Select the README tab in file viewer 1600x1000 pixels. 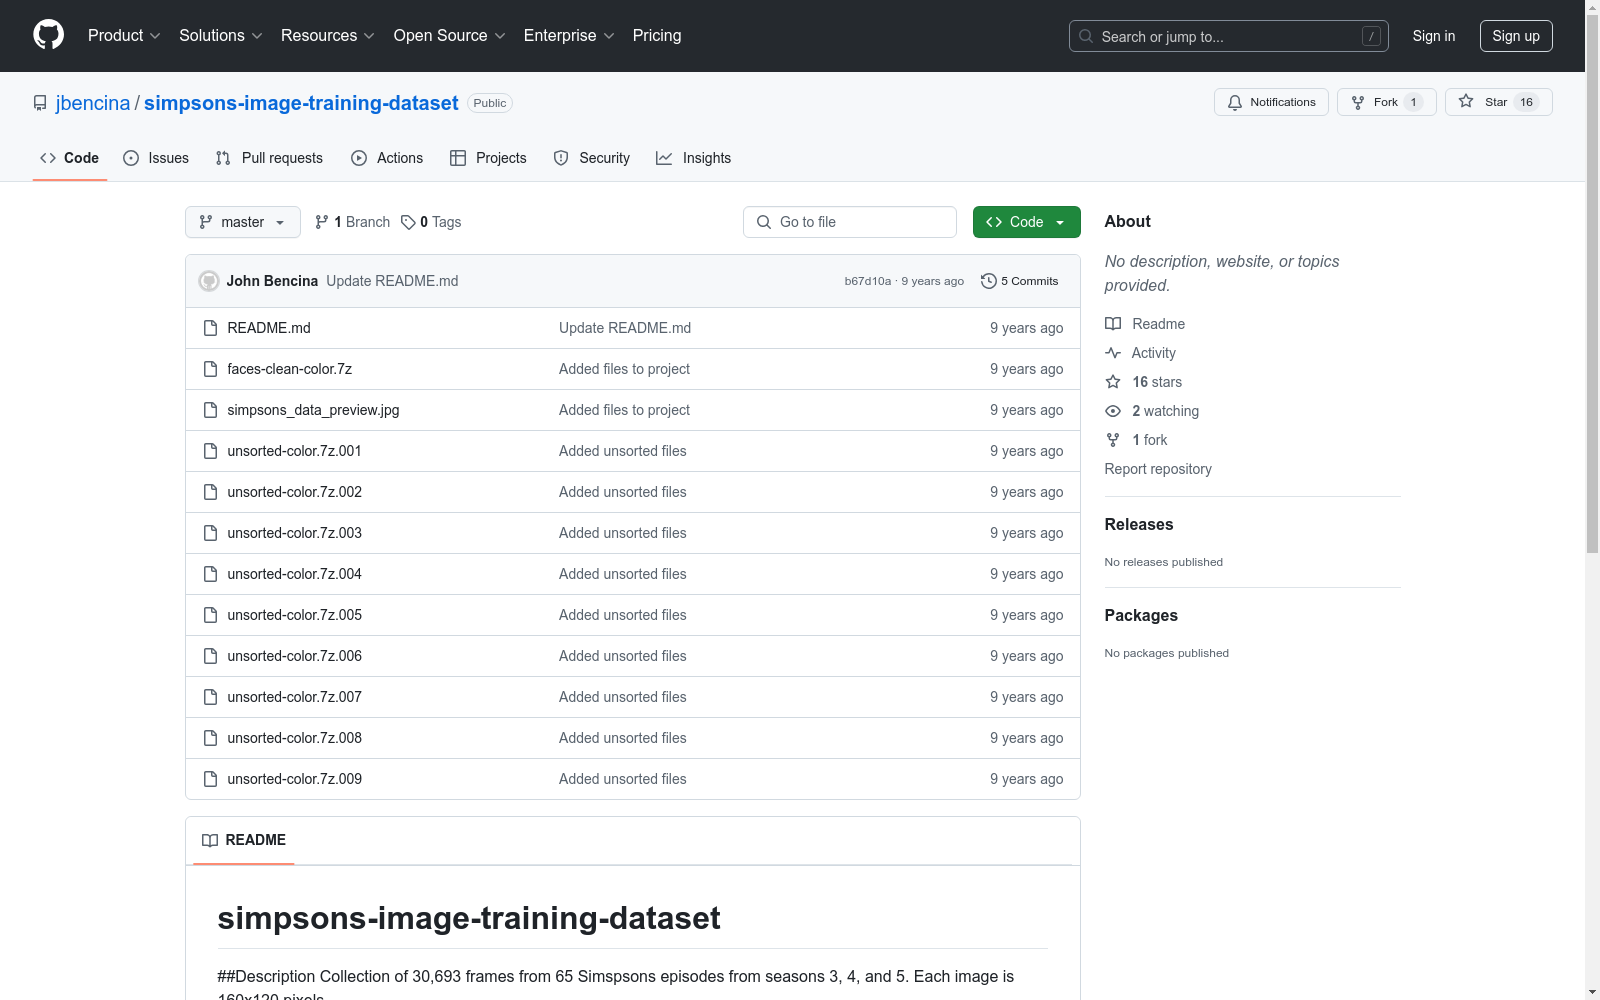[x=244, y=840]
